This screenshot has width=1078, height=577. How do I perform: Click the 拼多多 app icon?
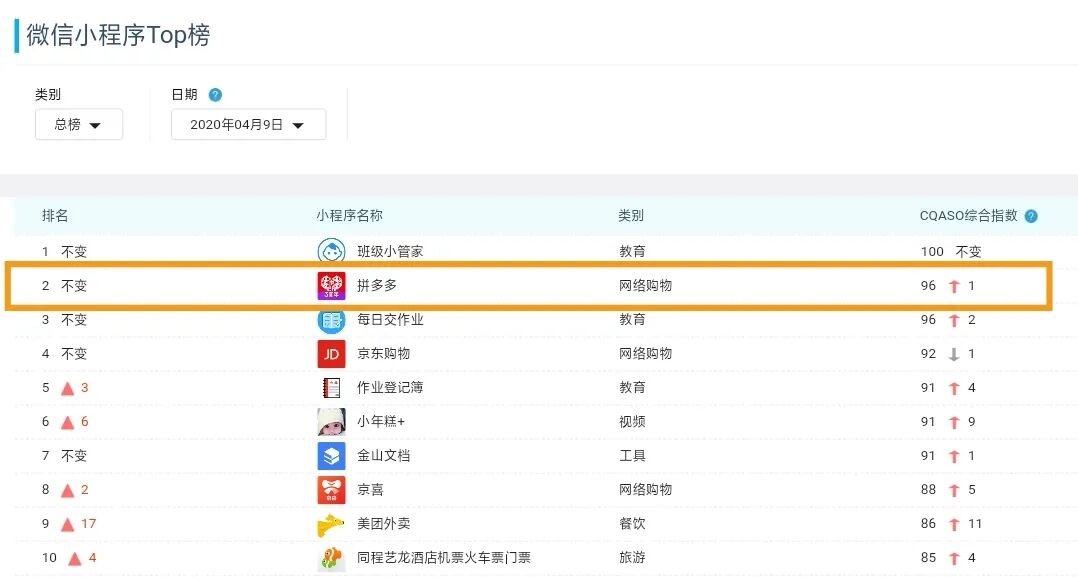331,285
